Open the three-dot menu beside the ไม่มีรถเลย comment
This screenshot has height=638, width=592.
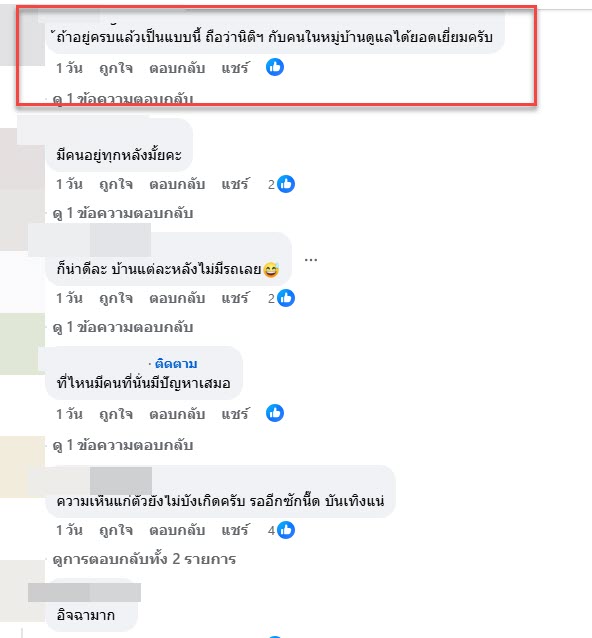pyautogui.click(x=311, y=259)
